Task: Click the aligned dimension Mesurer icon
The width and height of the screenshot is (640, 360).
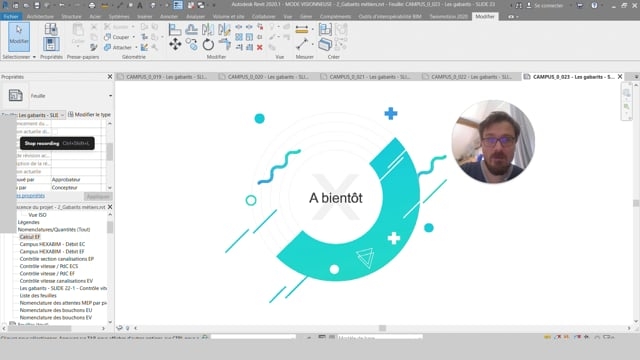Action: click(302, 29)
